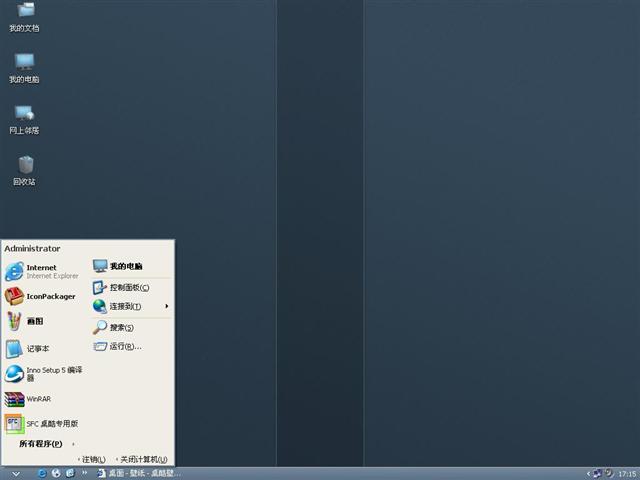The width and height of the screenshot is (640, 480).
Task: Click the WinRAR books icon
Action: coord(14,399)
